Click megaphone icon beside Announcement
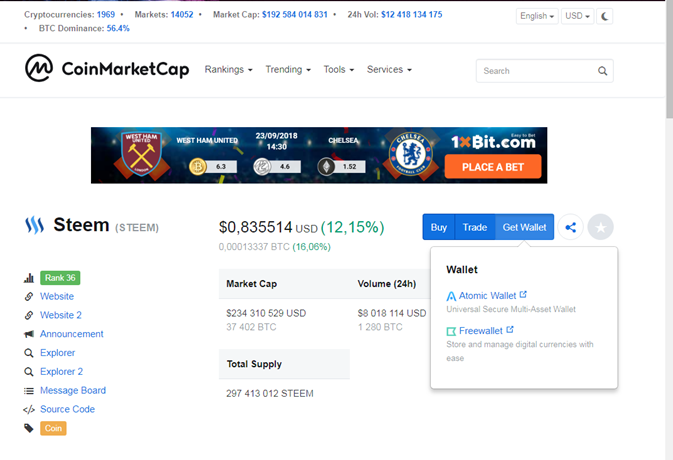The height and width of the screenshot is (460, 673). [x=29, y=334]
